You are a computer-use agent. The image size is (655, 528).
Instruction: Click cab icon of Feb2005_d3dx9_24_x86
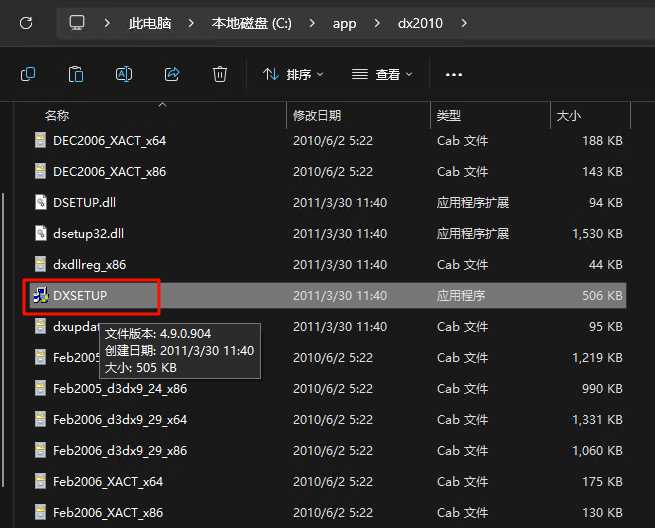click(x=41, y=388)
